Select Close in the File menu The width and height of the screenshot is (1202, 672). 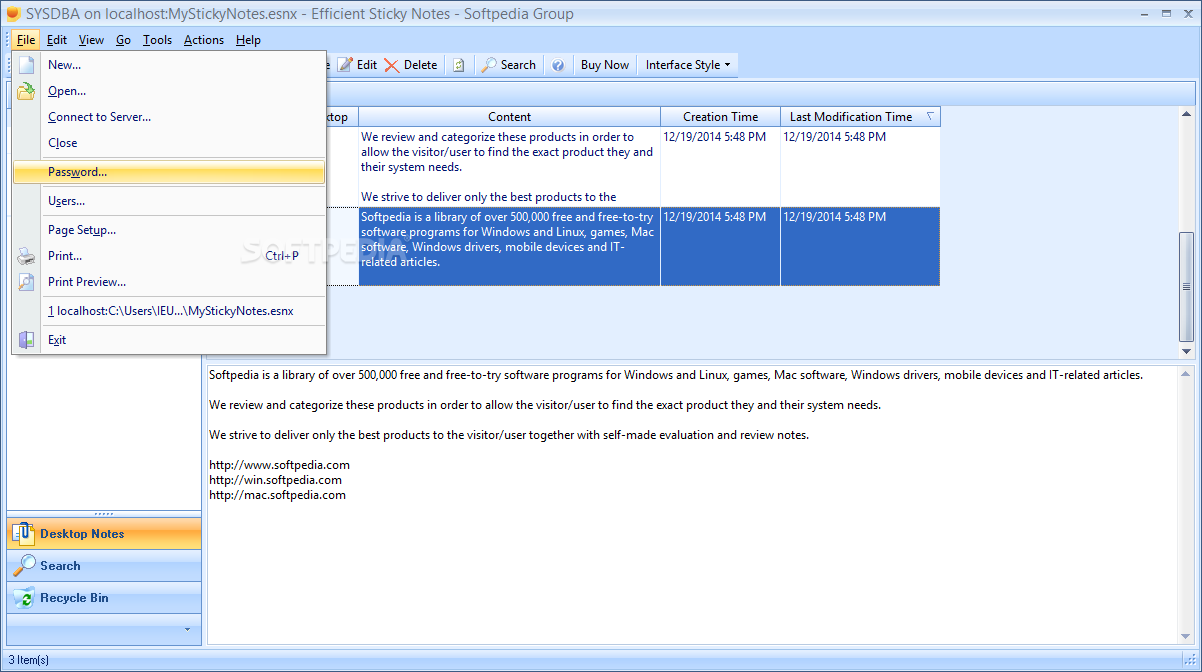[x=168, y=143]
